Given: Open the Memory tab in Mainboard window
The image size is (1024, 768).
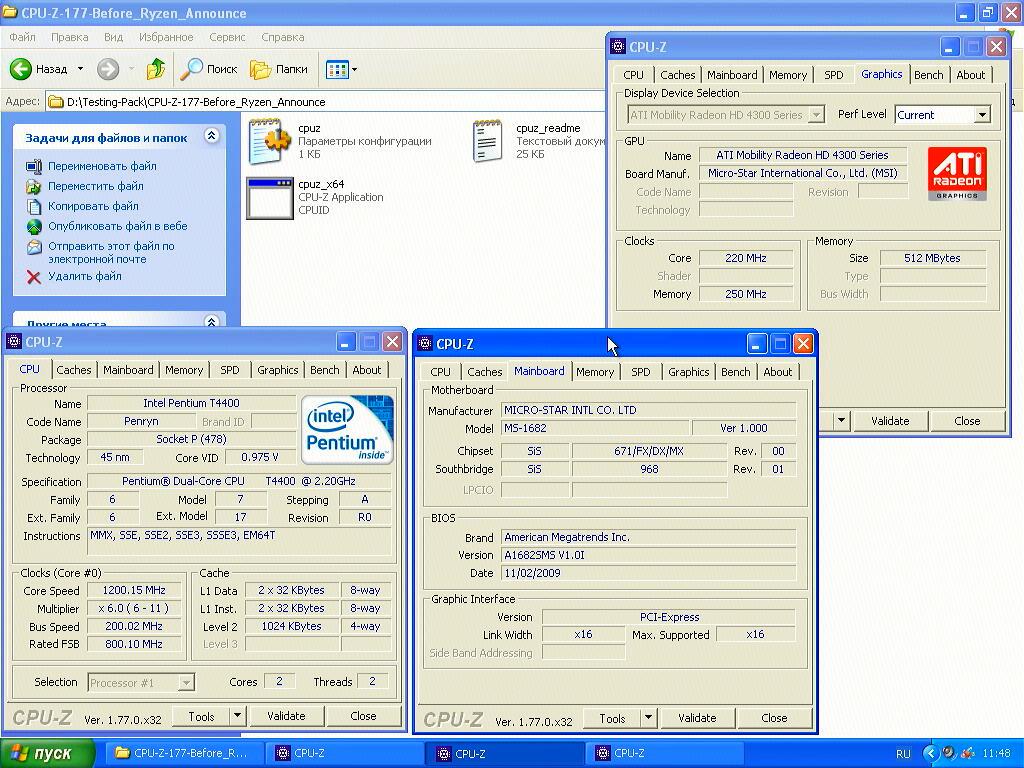Looking at the screenshot, I should [x=595, y=372].
